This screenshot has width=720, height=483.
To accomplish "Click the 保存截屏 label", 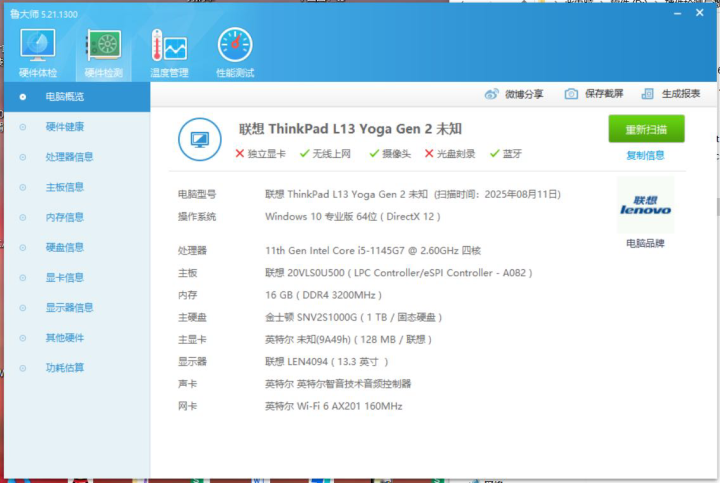I will [604, 94].
